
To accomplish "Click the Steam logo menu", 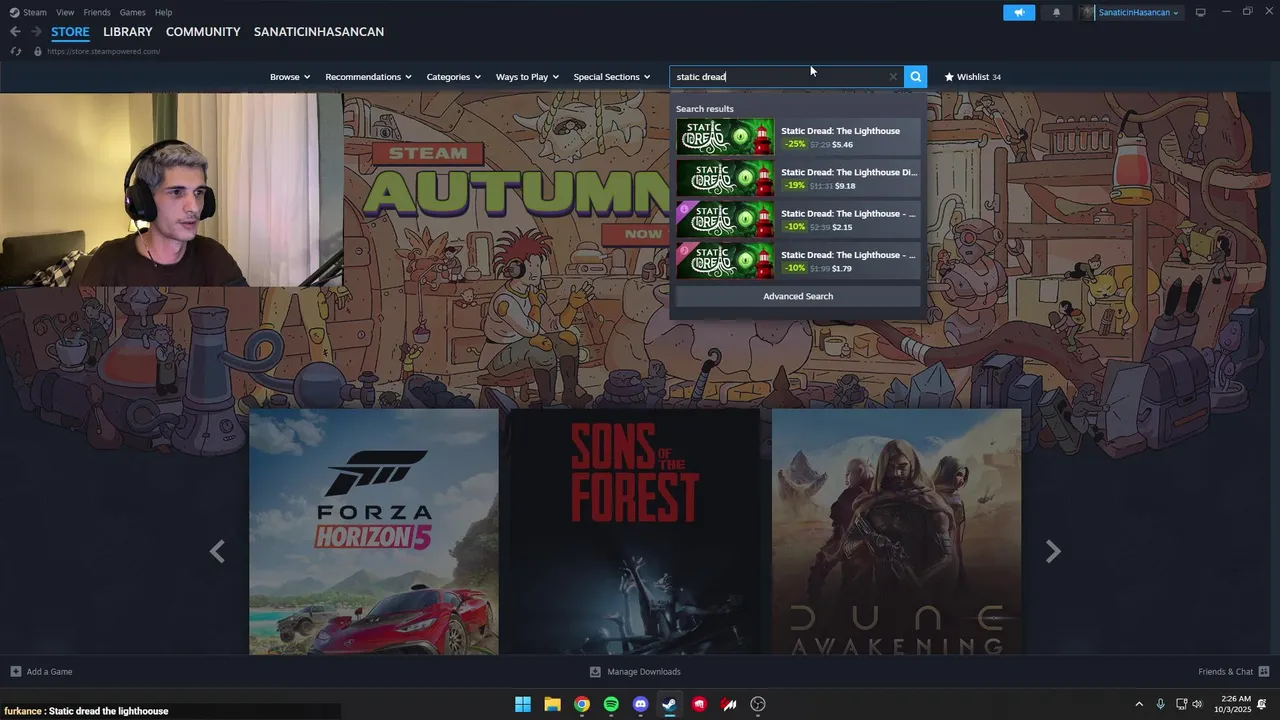I will coord(14,12).
